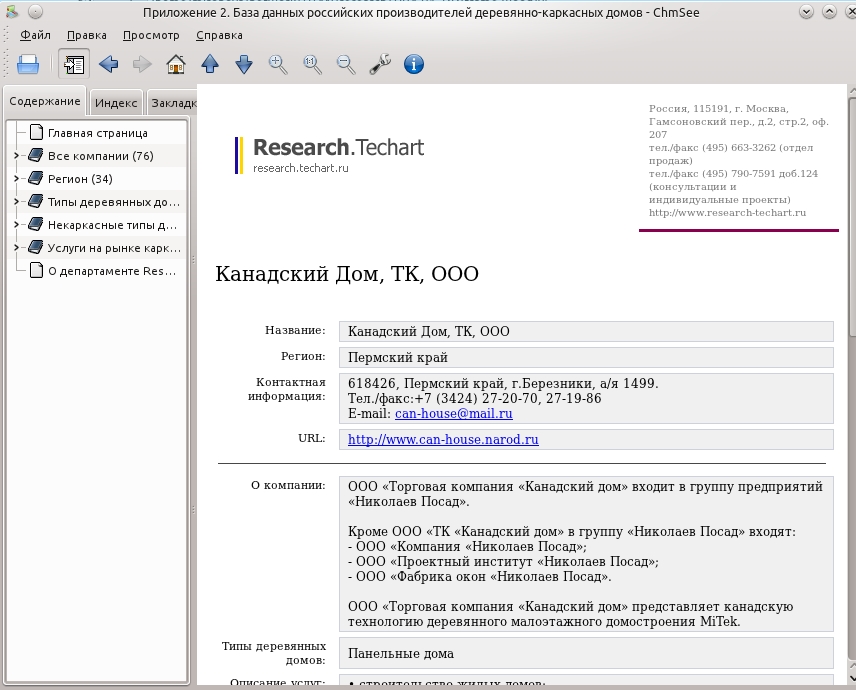Viewport: 856px width, 690px height.
Task: Click the Print toolbar icon
Action: click(x=28, y=64)
